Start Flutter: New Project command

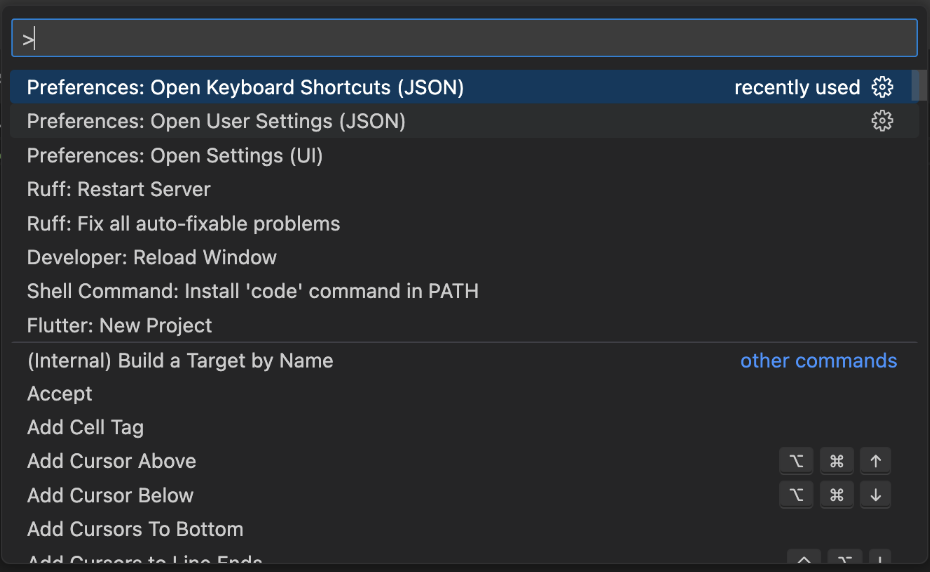click(x=120, y=325)
